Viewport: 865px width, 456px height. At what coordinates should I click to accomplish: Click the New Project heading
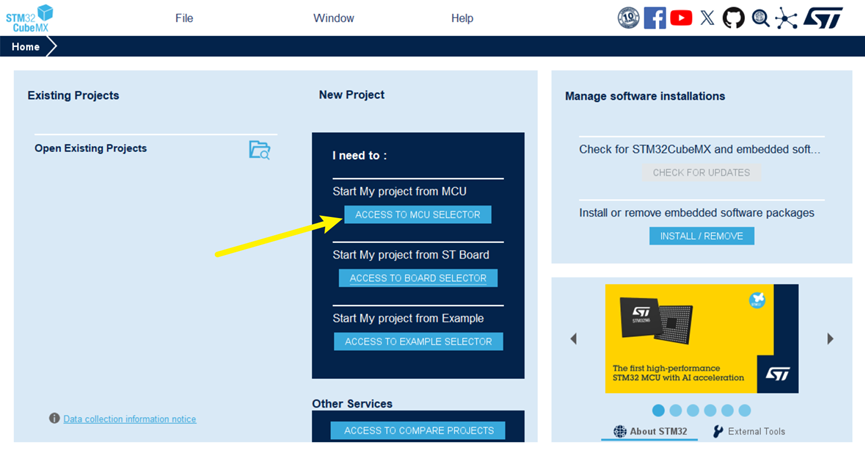351,95
